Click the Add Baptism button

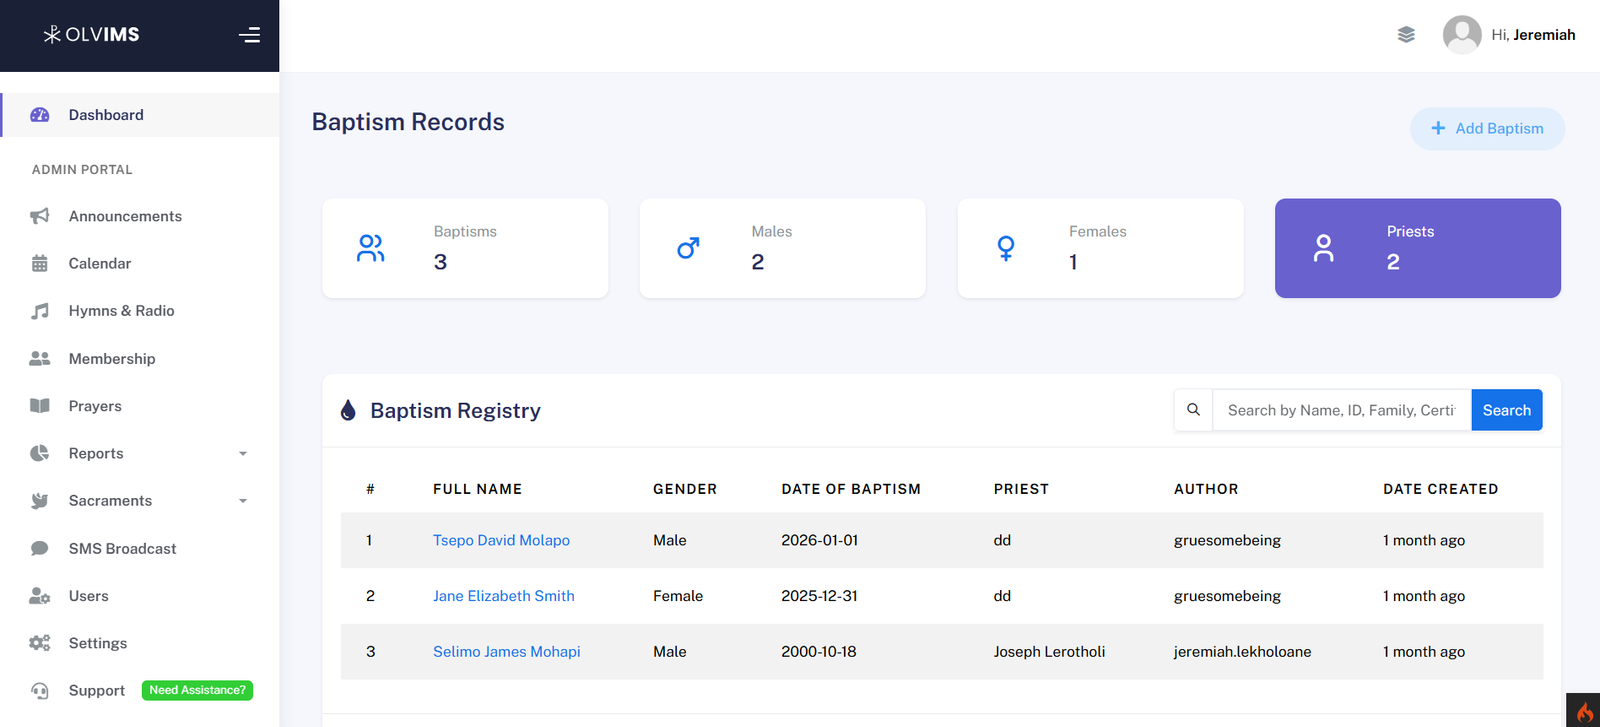click(x=1487, y=129)
